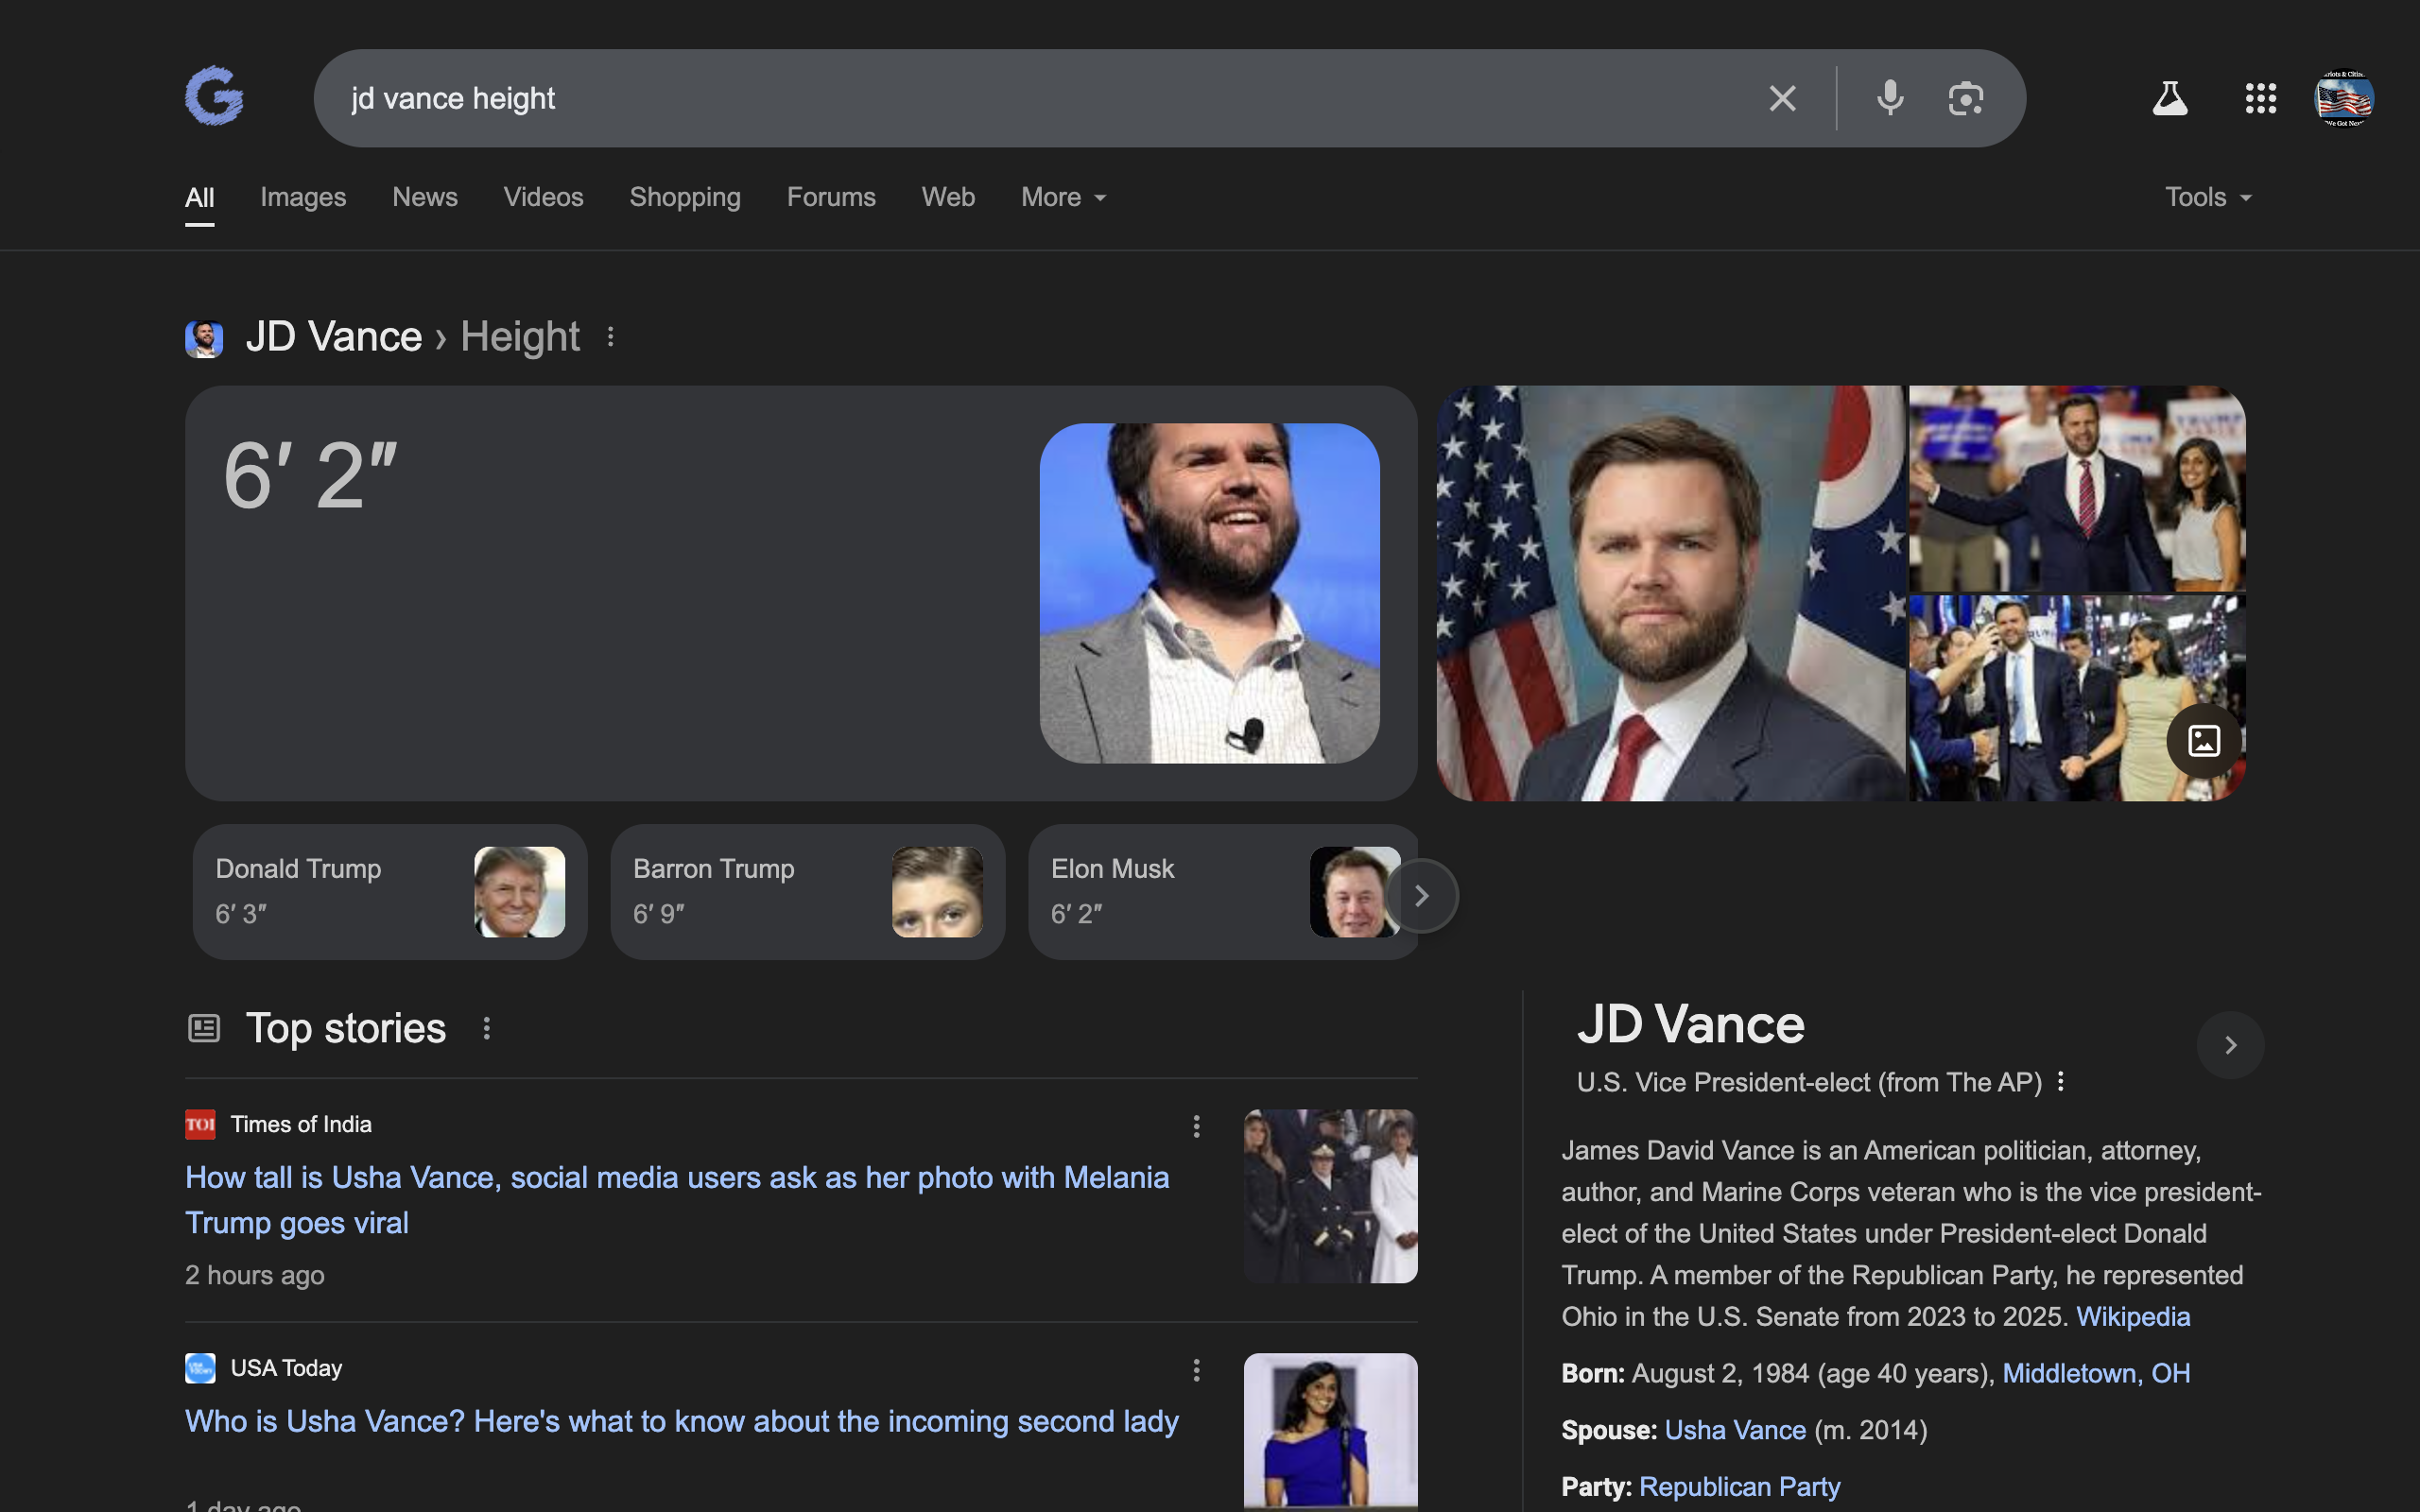2420x1512 pixels.
Task: Open Top stories three-dot options
Action: [486, 1028]
